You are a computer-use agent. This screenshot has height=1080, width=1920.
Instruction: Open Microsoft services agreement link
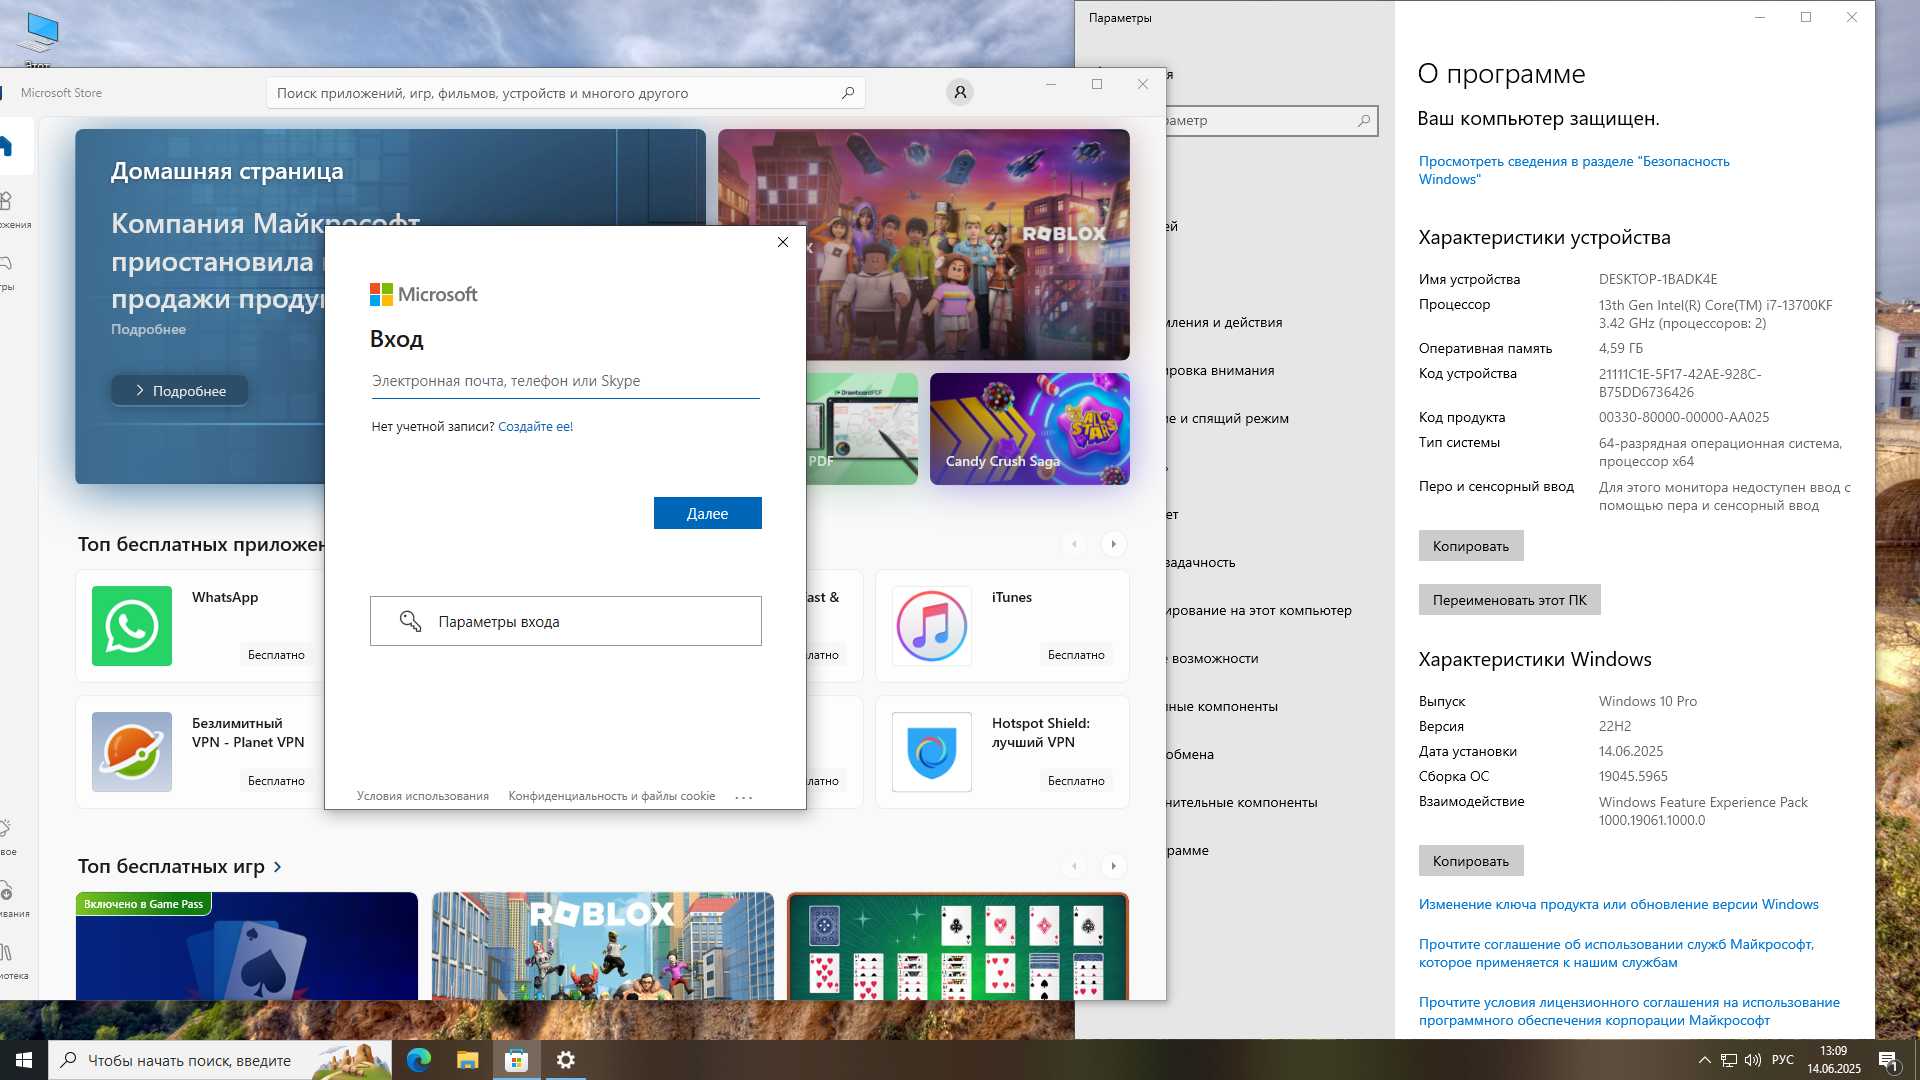coord(1616,953)
